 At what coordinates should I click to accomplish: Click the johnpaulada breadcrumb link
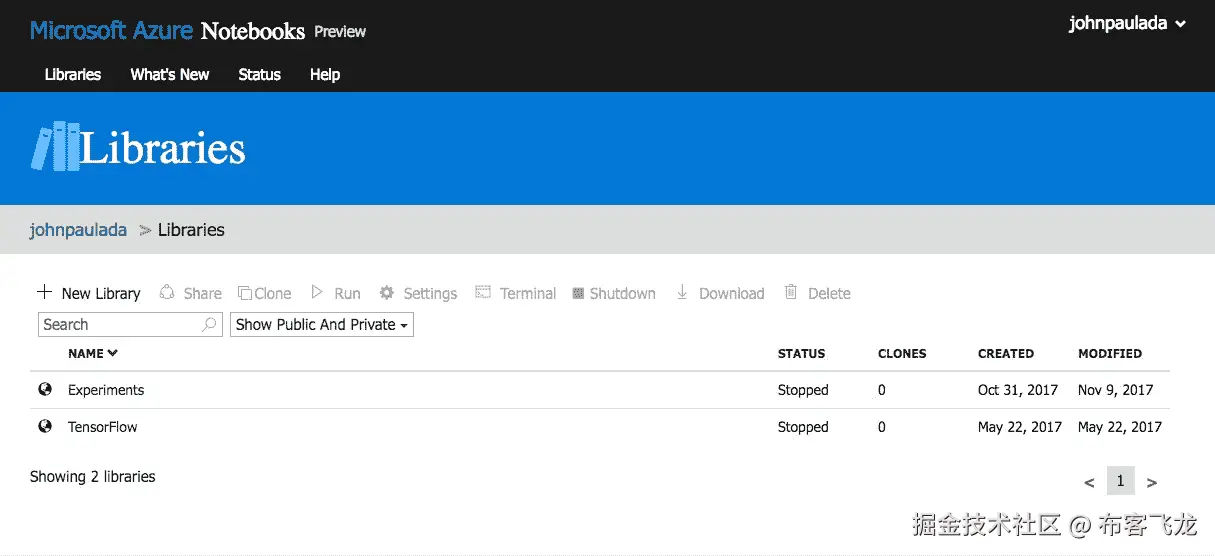pos(78,230)
